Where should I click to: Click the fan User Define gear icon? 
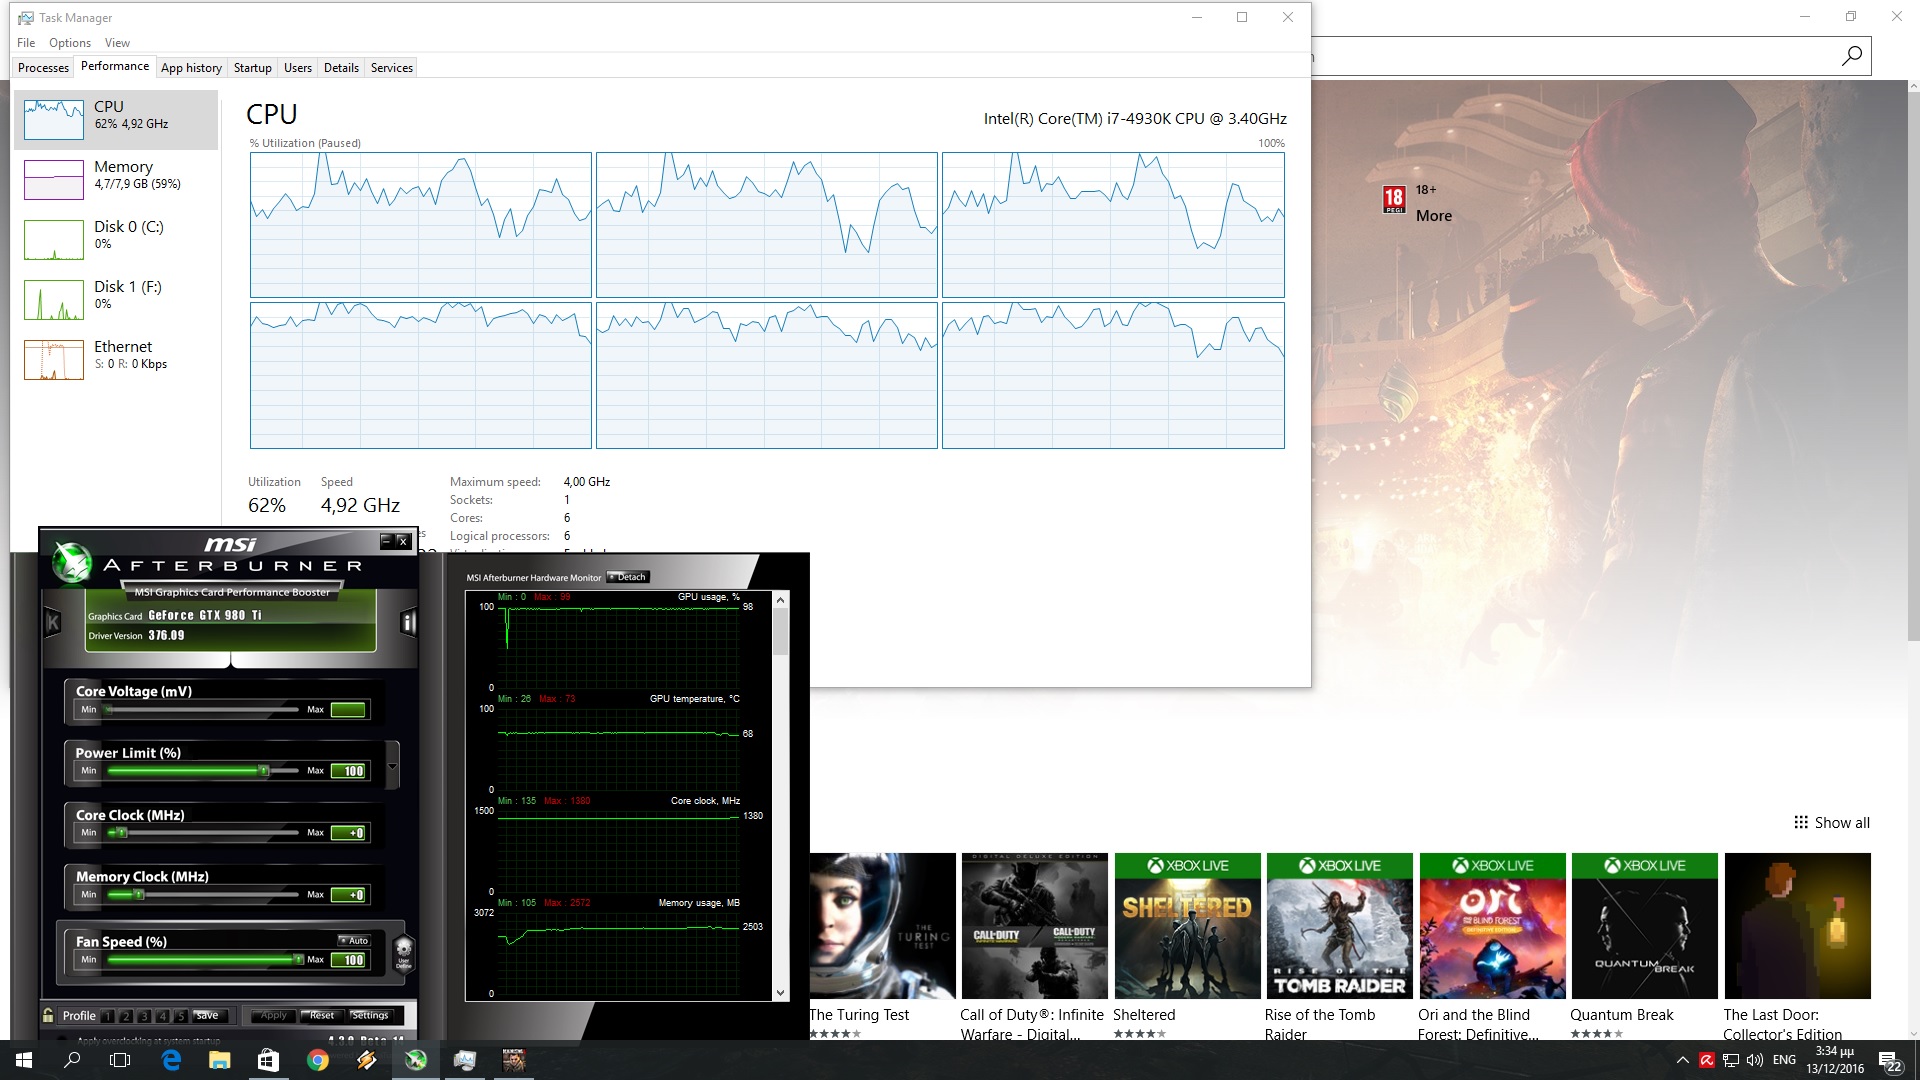tap(403, 951)
